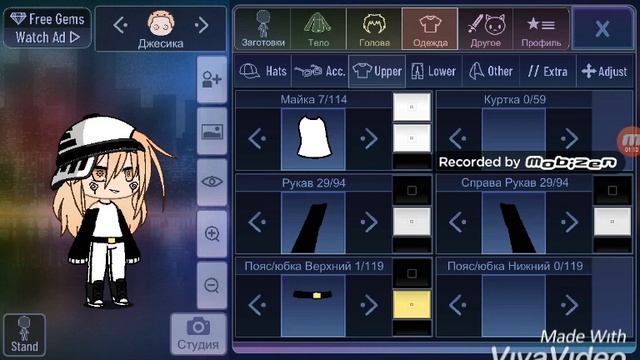Select the Extra subcategory
This screenshot has height=360, width=640.
548,71
